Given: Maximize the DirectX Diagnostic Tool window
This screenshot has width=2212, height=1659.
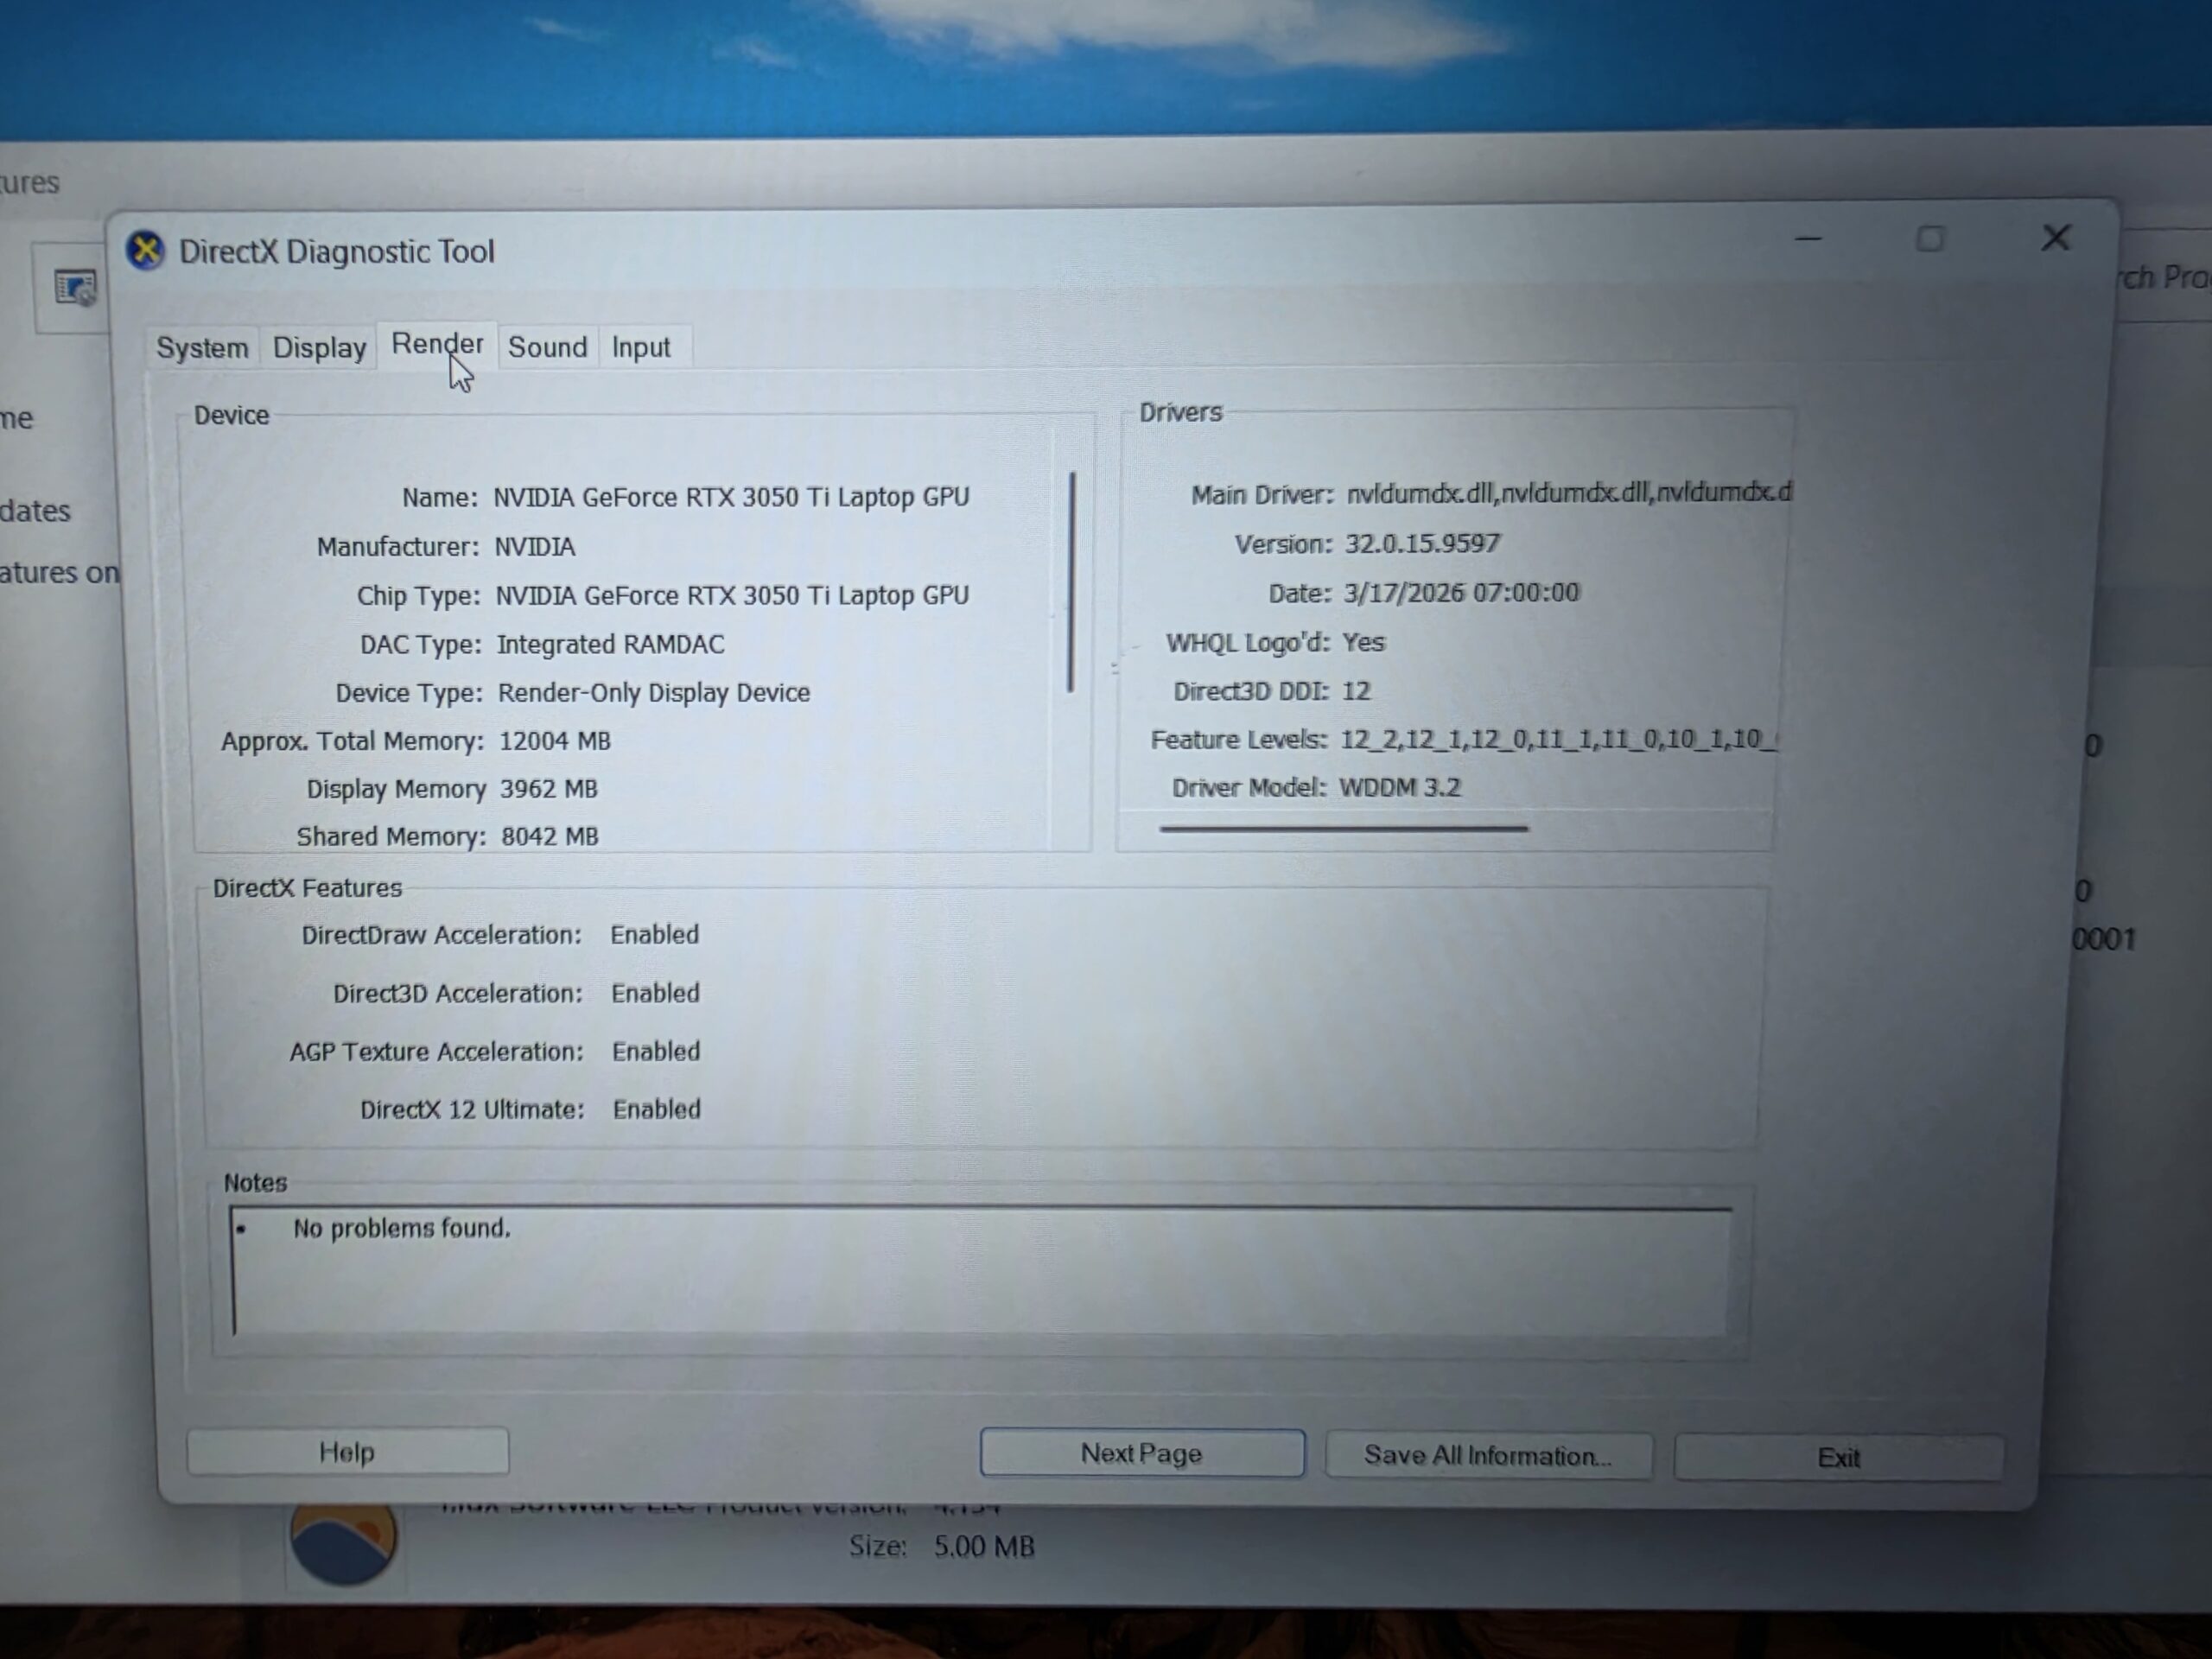Looking at the screenshot, I should point(1930,239).
